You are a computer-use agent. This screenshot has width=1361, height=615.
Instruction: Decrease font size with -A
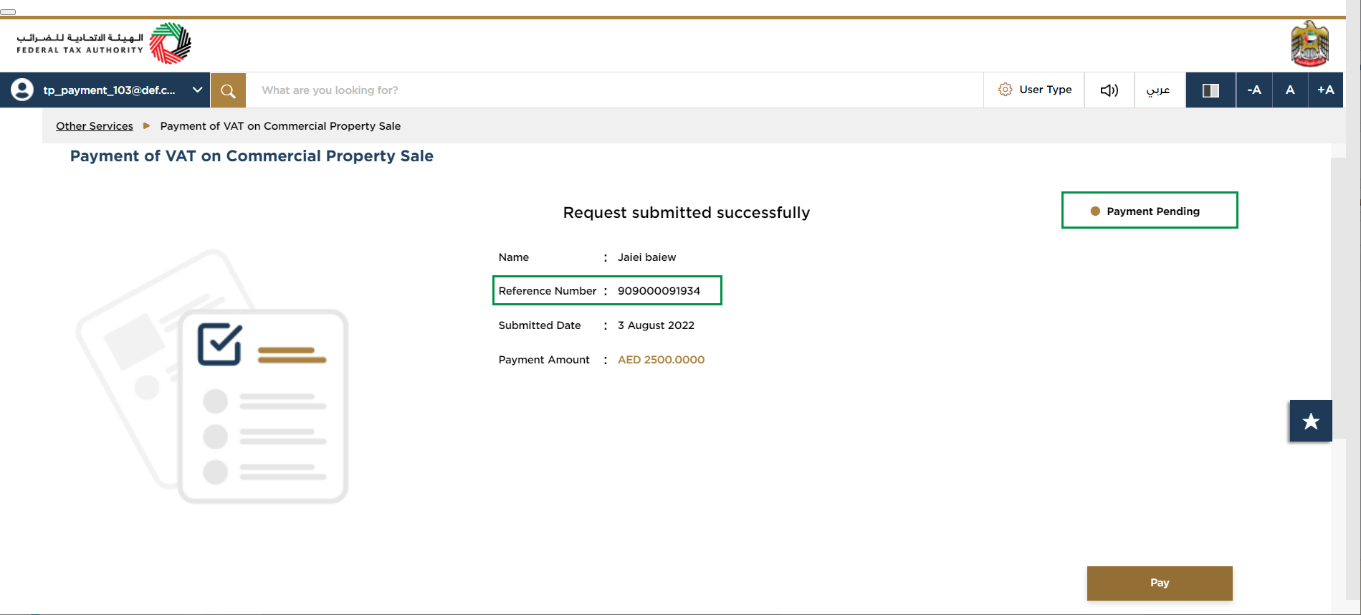coord(1254,90)
